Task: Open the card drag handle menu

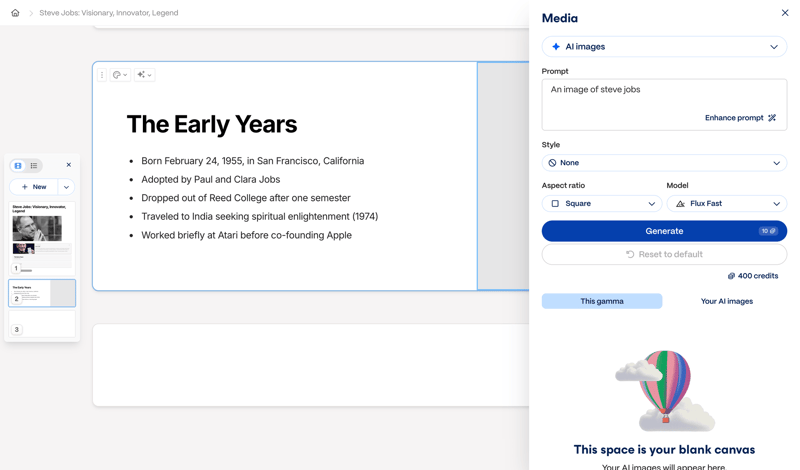Action: pos(102,75)
